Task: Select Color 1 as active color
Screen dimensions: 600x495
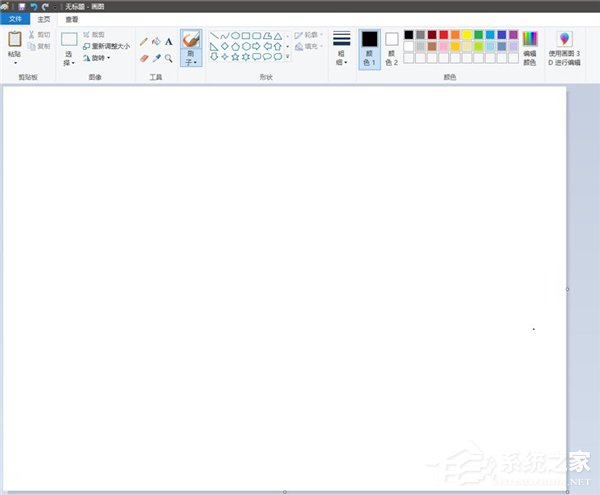Action: pyautogui.click(x=369, y=48)
